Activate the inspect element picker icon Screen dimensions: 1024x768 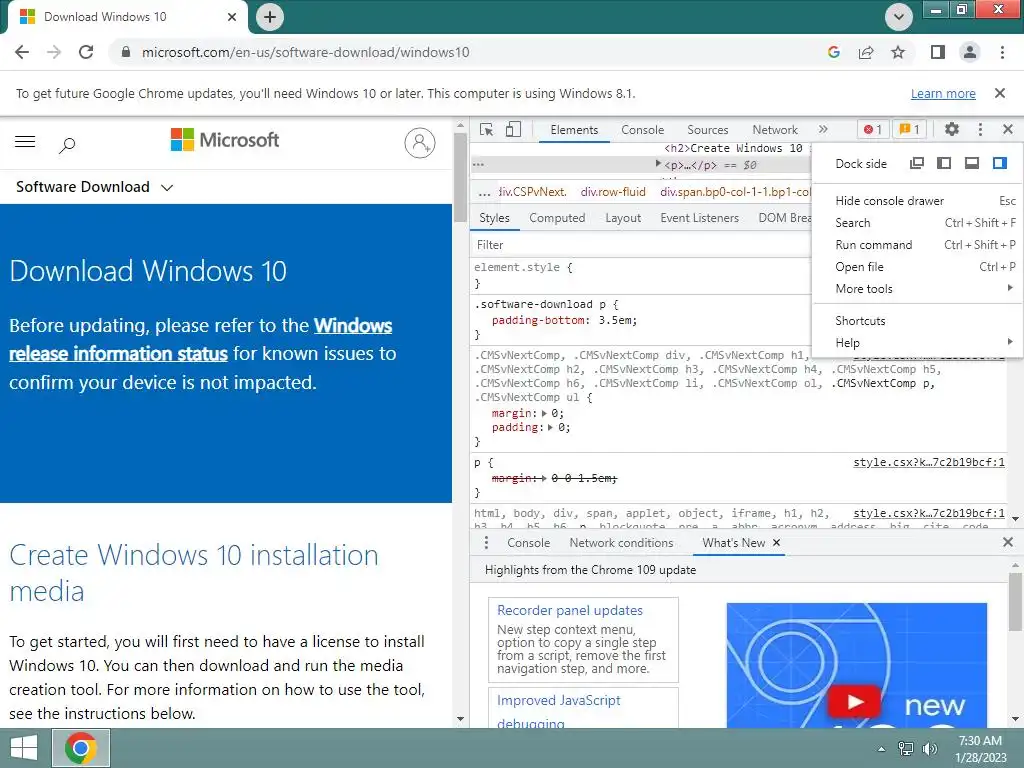pos(487,129)
